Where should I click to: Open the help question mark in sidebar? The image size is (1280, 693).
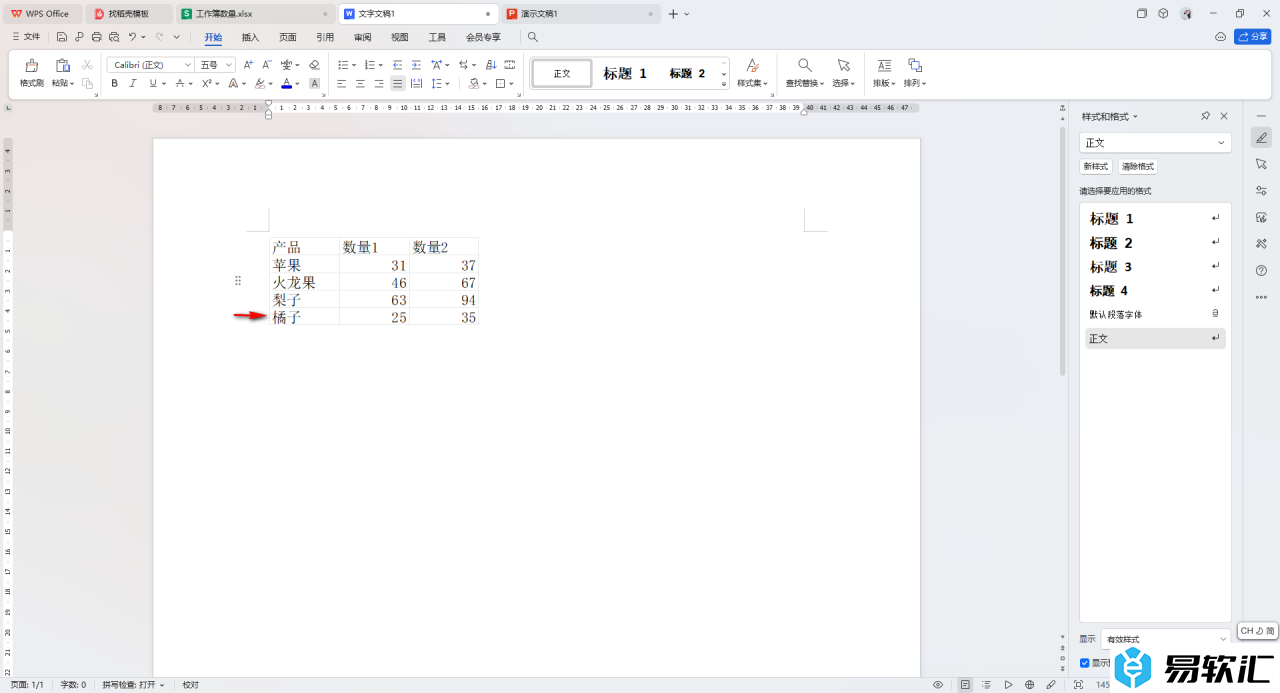[x=1261, y=270]
